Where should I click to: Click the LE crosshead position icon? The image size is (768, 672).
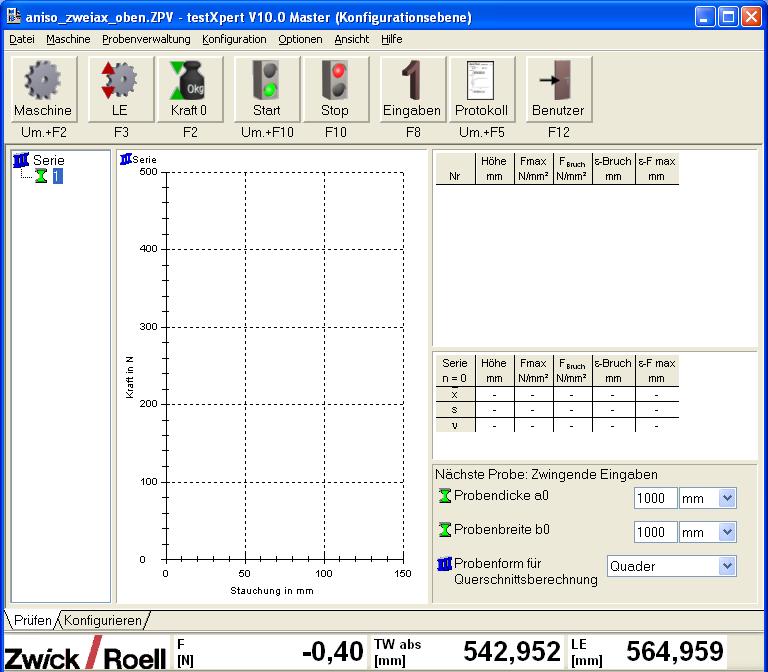point(121,89)
